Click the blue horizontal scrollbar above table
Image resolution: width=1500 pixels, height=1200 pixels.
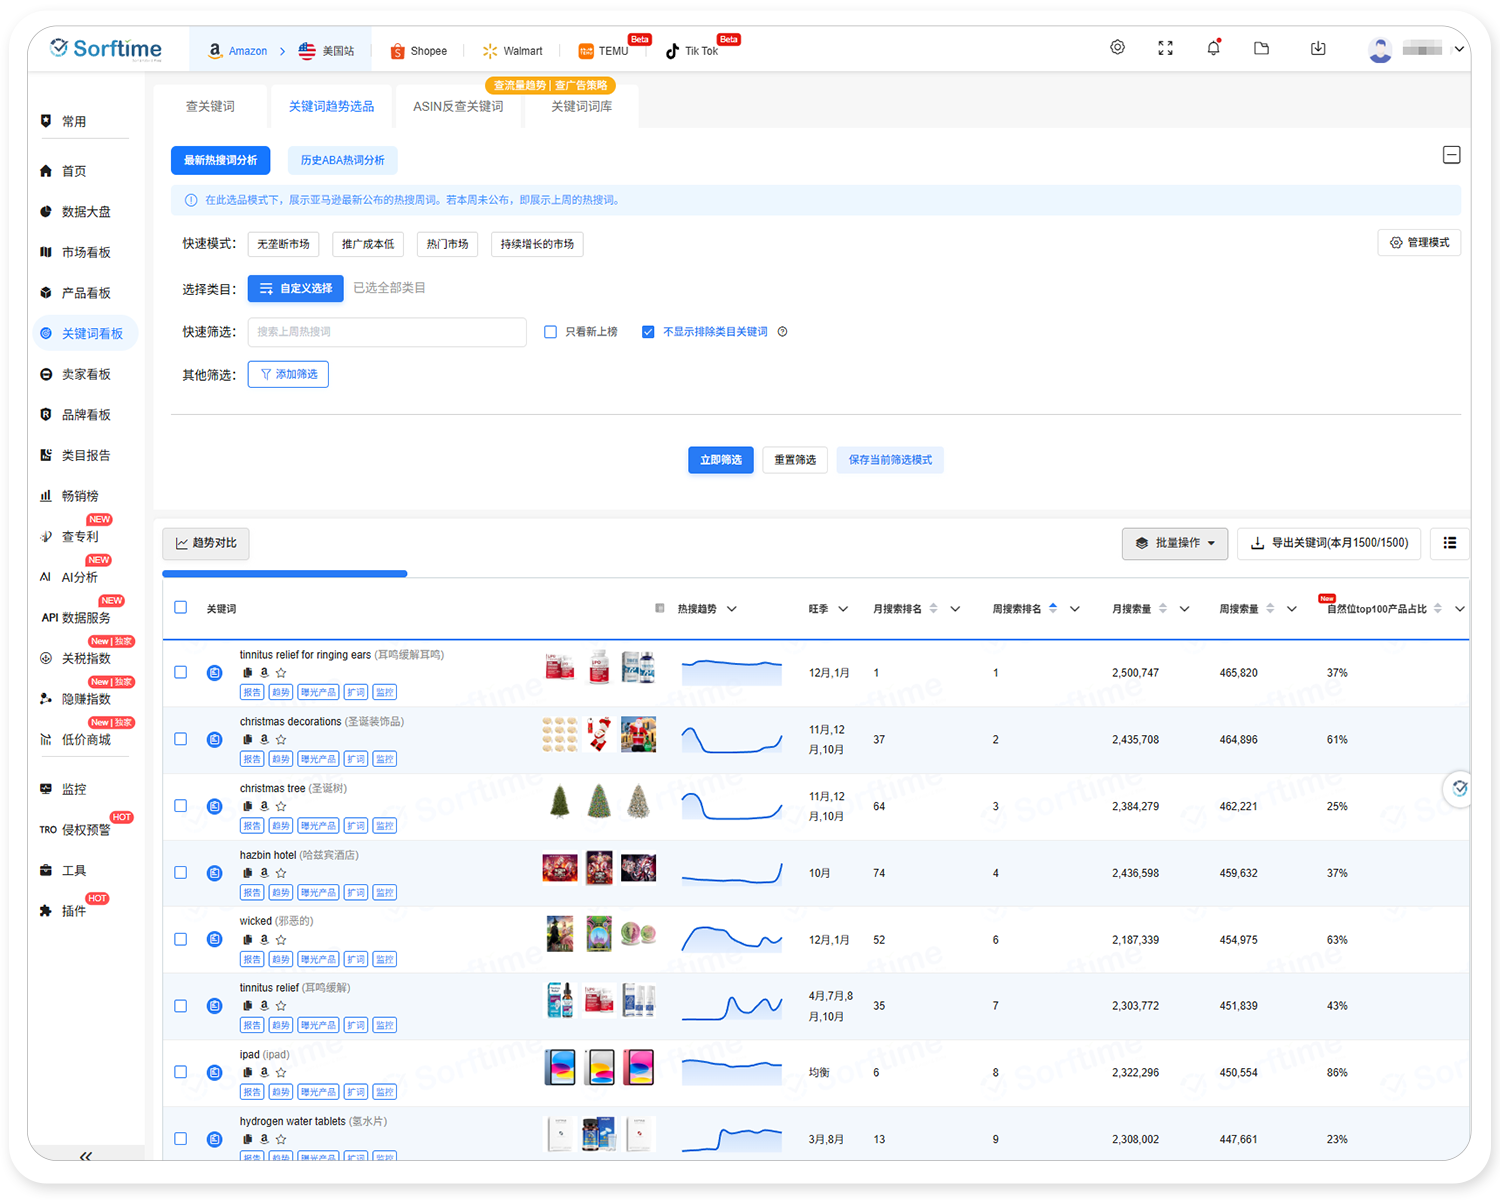click(x=285, y=574)
